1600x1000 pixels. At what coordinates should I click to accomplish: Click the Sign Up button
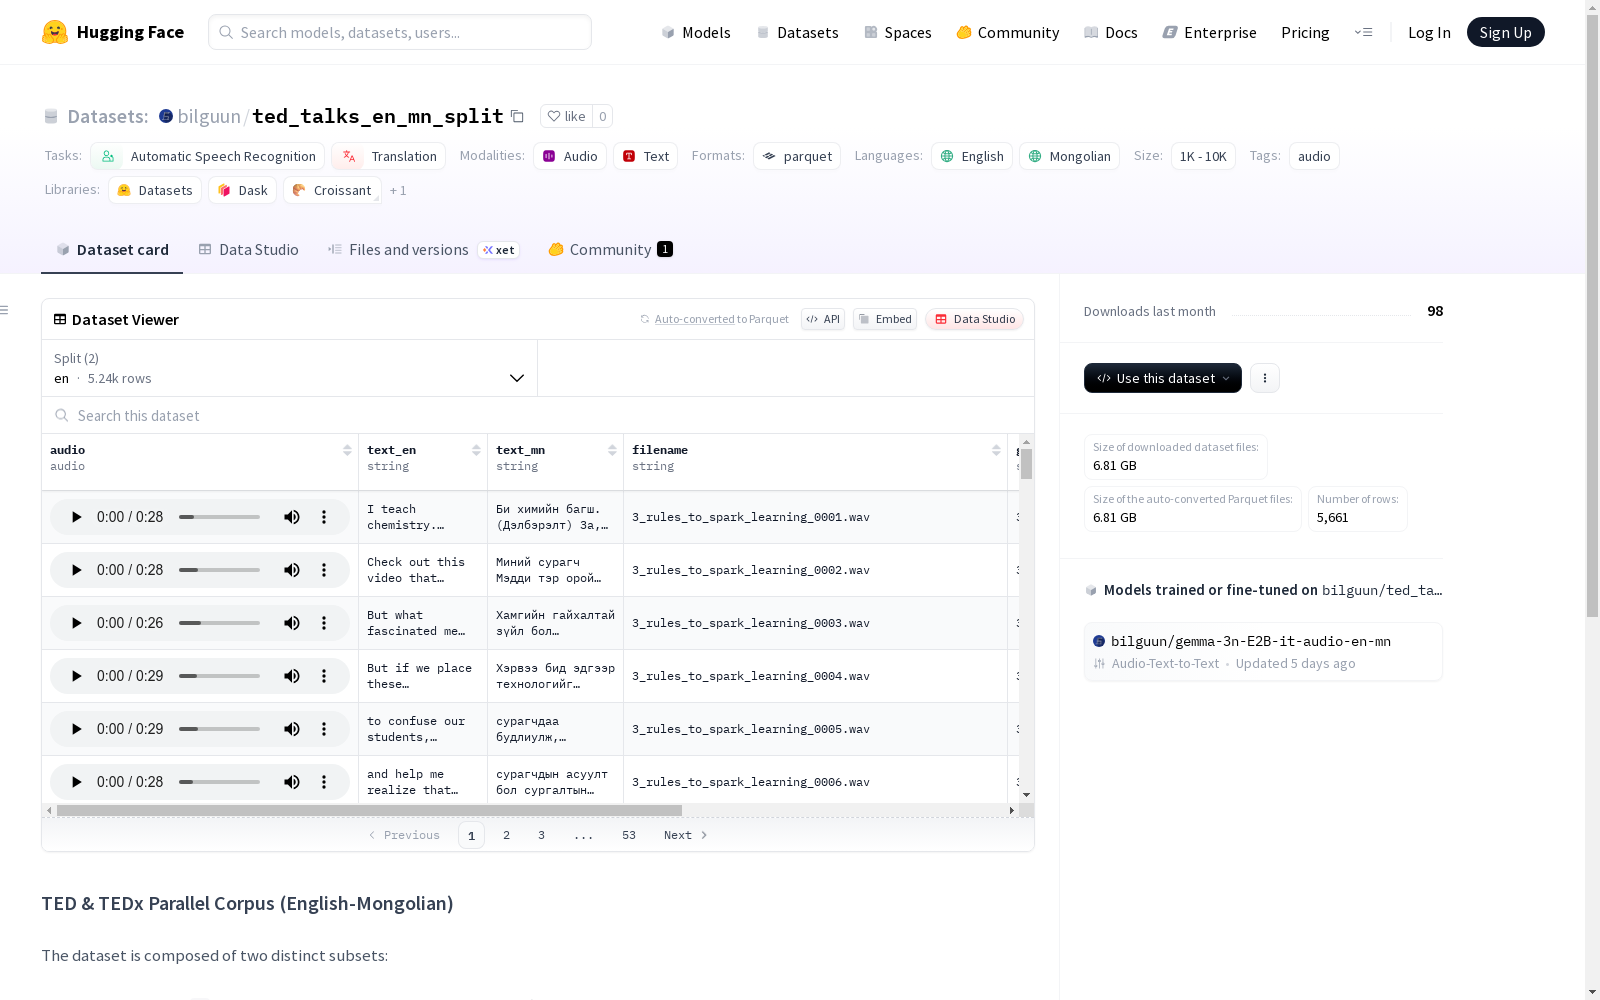coord(1505,32)
